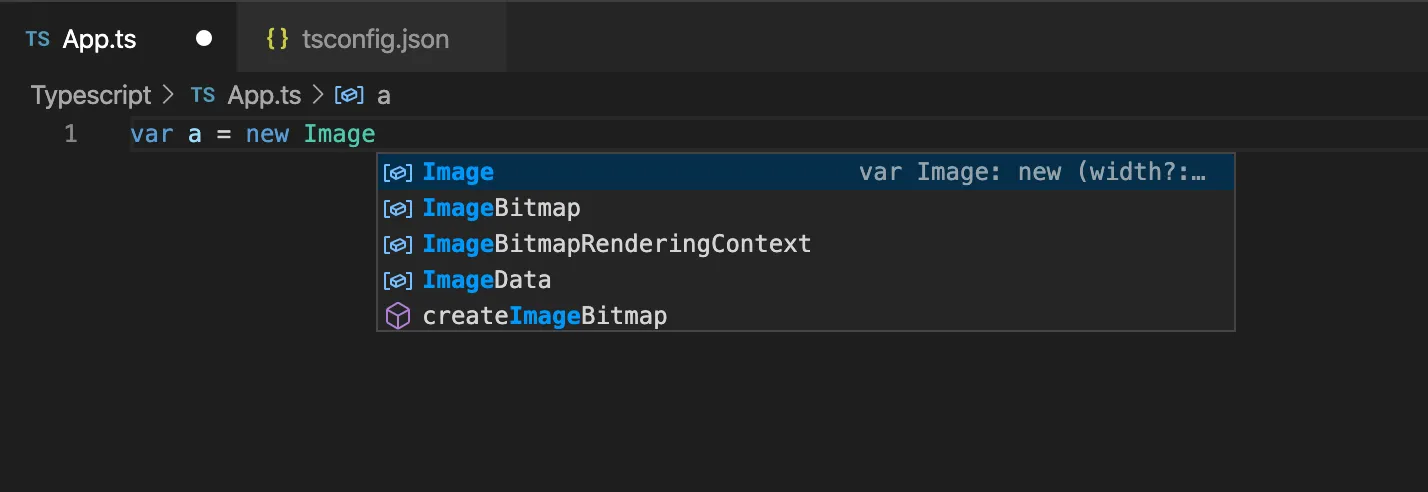Image resolution: width=1428 pixels, height=492 pixels.
Task: Click the purple cube icon beside createImageBitmap
Action: point(398,316)
